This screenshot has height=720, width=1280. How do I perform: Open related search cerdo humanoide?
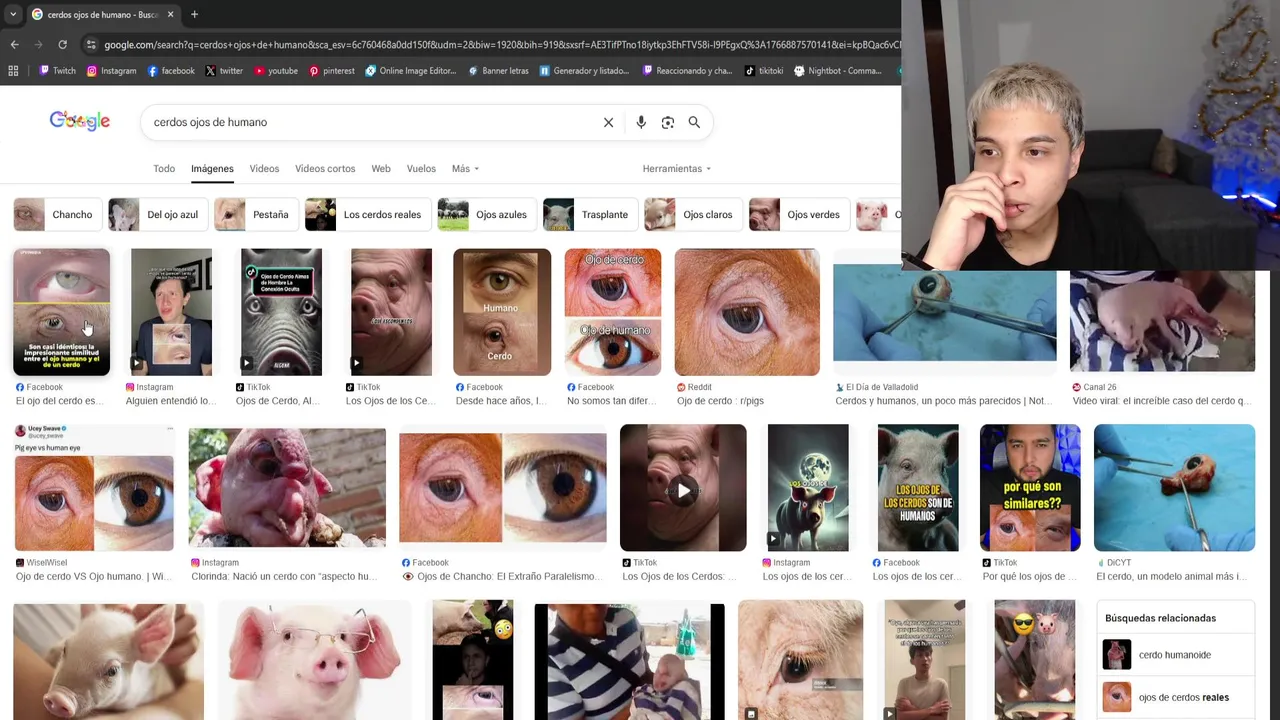pos(1175,655)
